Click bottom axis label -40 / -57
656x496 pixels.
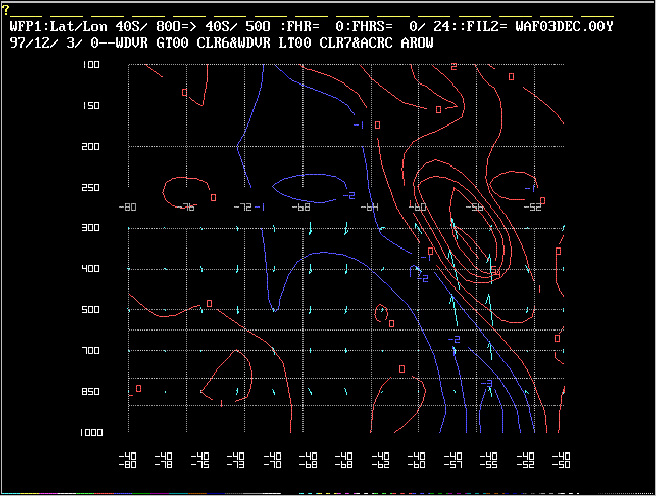click(x=453, y=460)
